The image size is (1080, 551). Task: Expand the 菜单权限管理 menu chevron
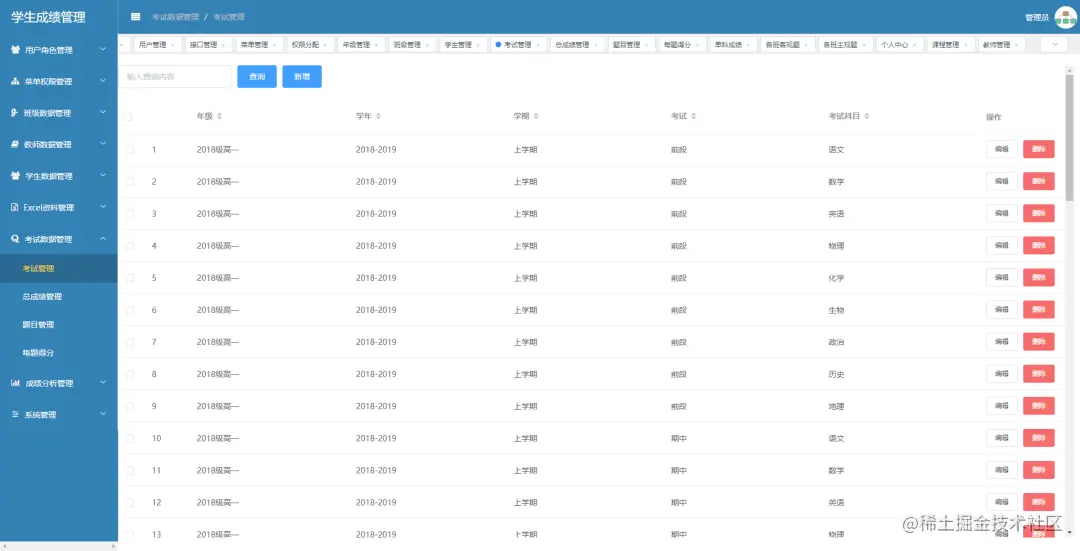click(x=103, y=81)
